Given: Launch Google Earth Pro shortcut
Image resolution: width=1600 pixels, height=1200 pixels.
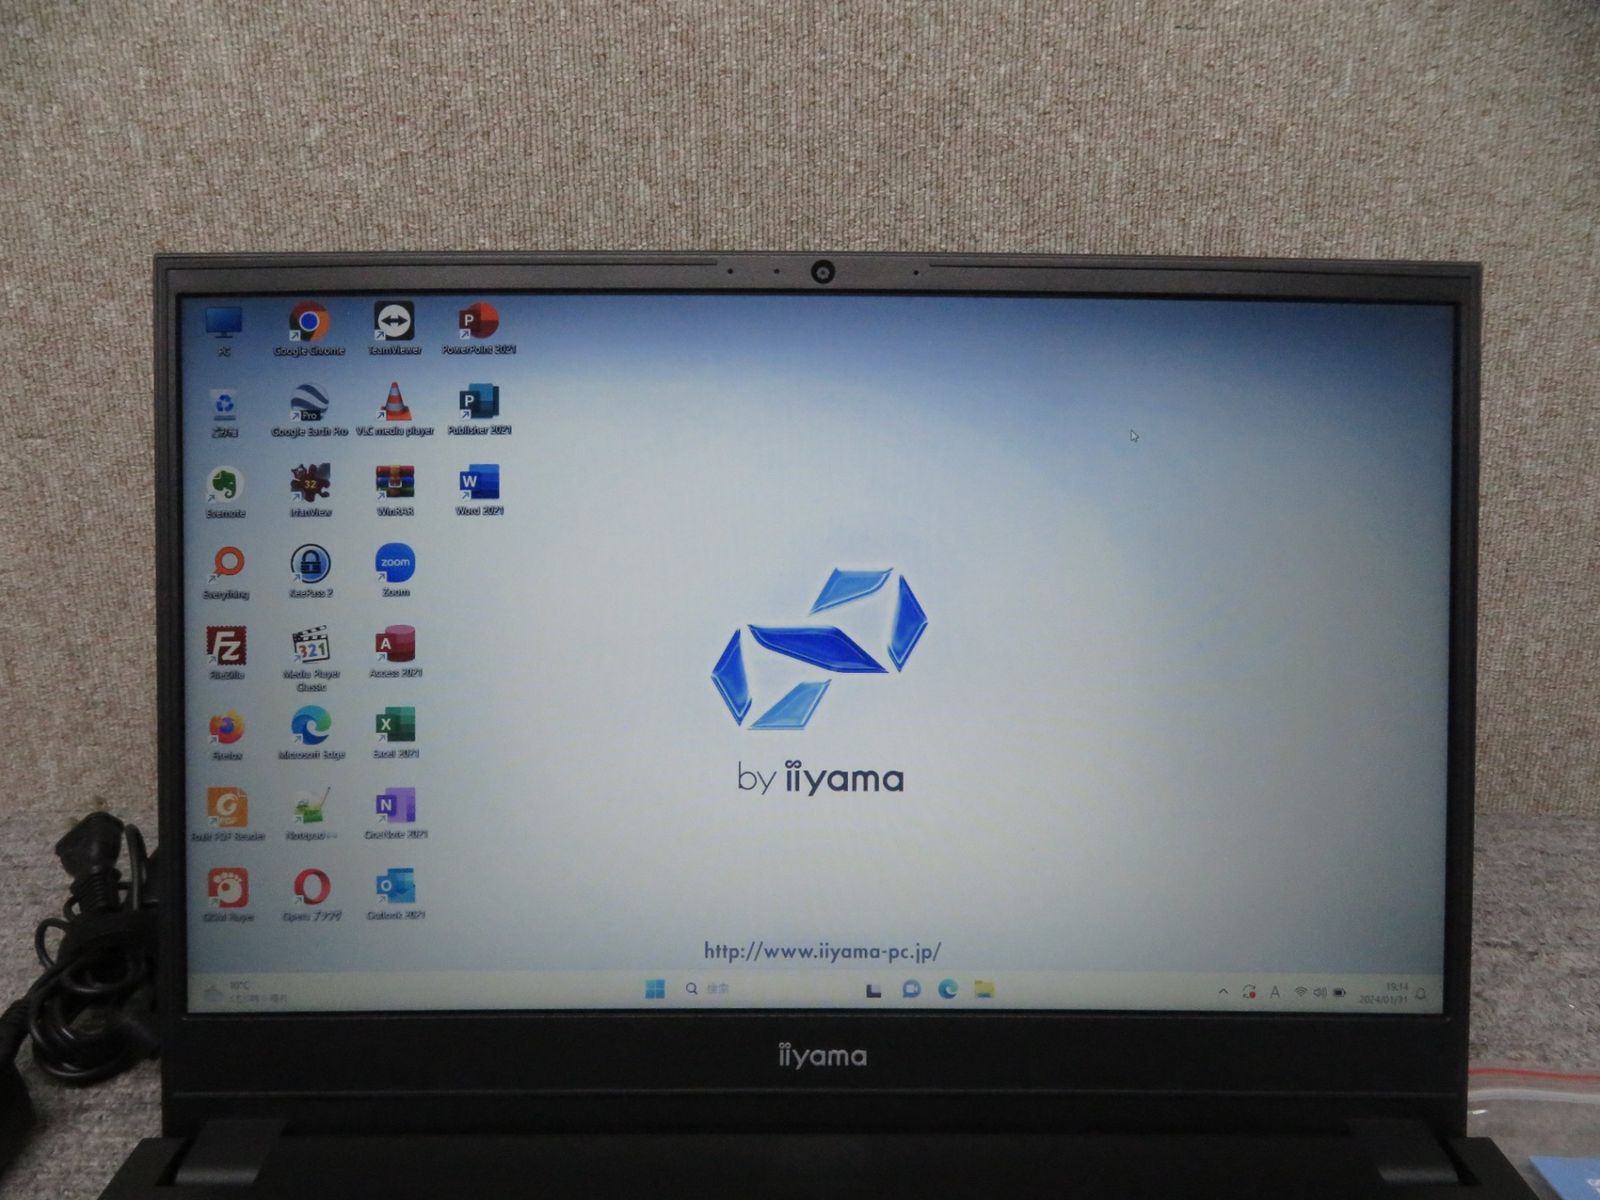Looking at the screenshot, I should 309,410.
